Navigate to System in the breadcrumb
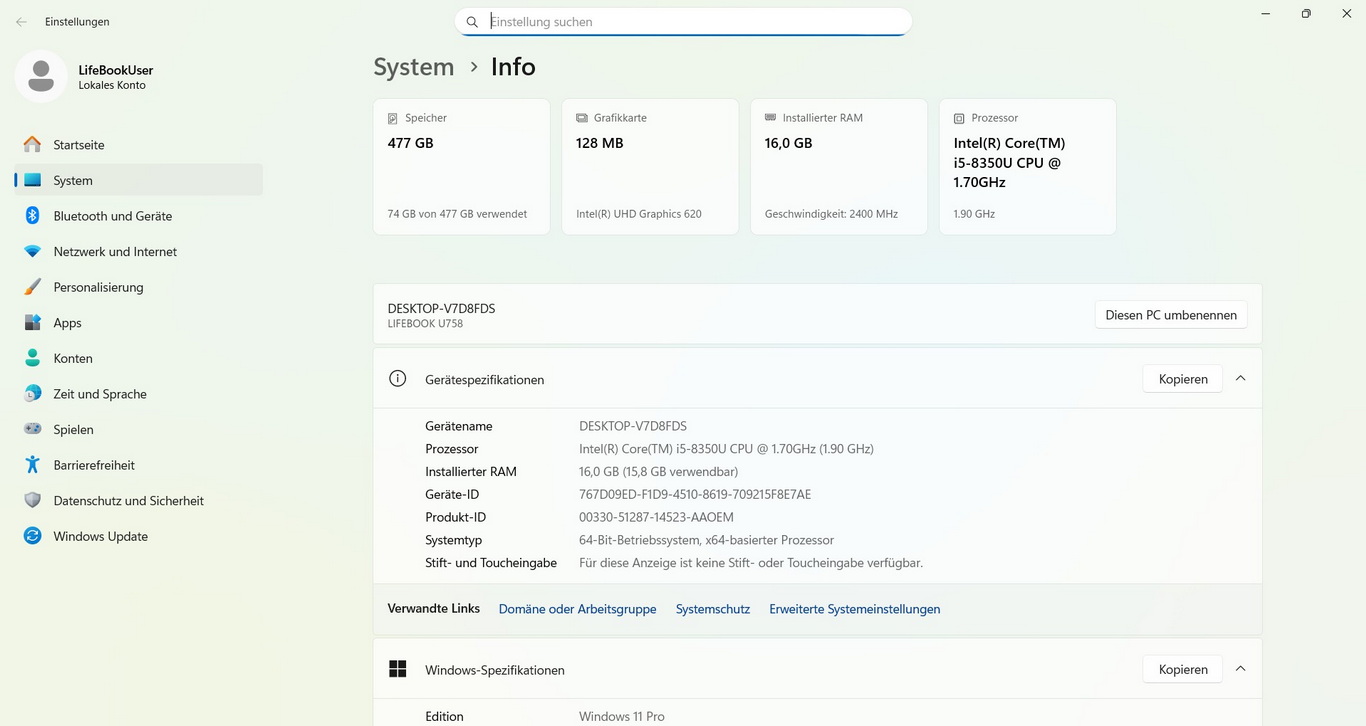This screenshot has width=1366, height=726. tap(413, 67)
